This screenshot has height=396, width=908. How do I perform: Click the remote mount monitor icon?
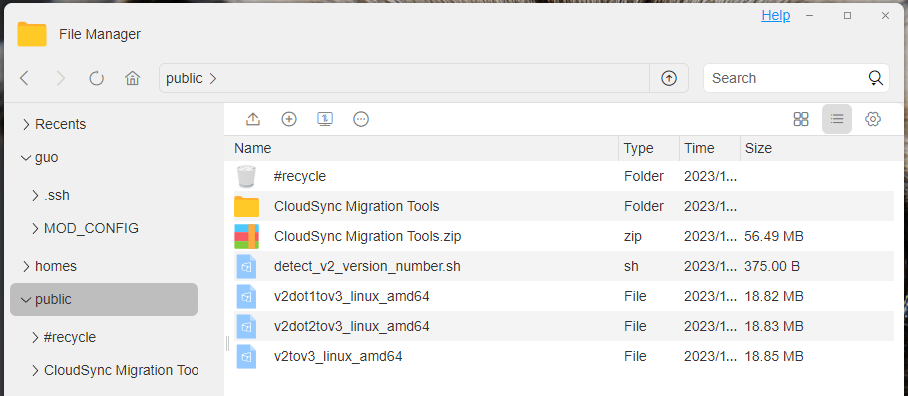pos(325,119)
